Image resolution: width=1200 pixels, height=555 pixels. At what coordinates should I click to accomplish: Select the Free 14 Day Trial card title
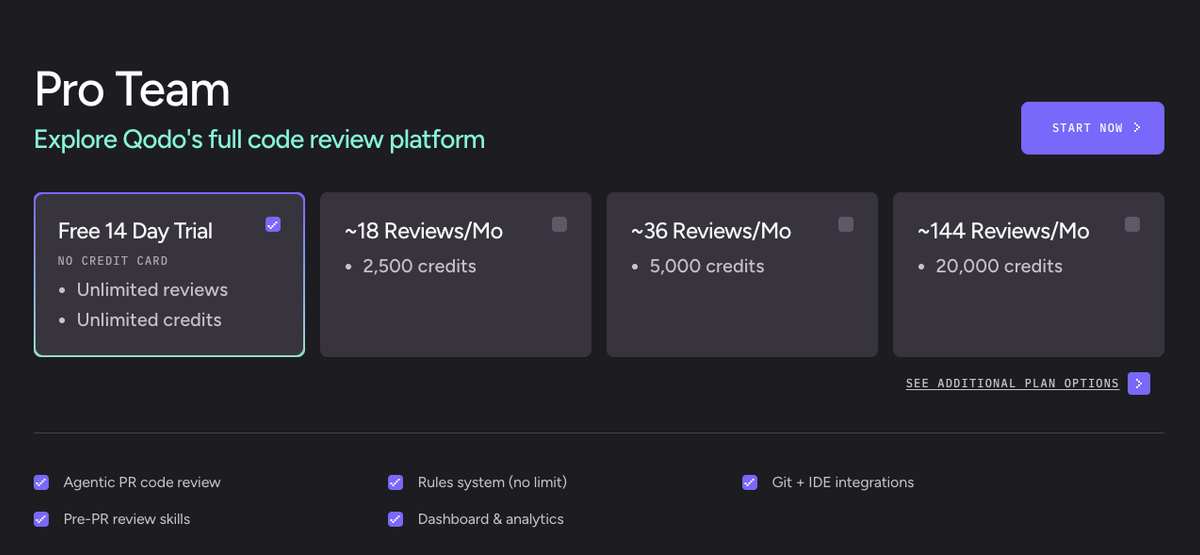click(x=135, y=231)
